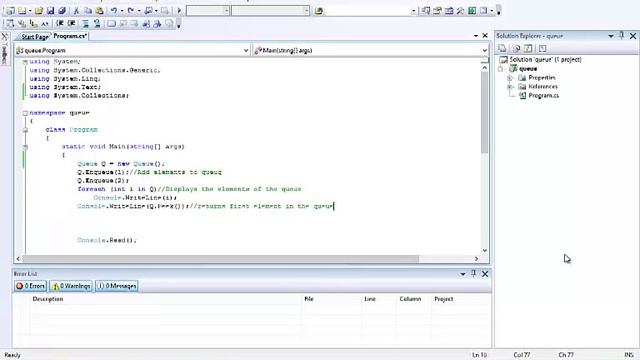Image resolution: width=640 pixels, height=360 pixels.
Task: Open Solution Explorer window position menu arrow
Action: [611, 36]
